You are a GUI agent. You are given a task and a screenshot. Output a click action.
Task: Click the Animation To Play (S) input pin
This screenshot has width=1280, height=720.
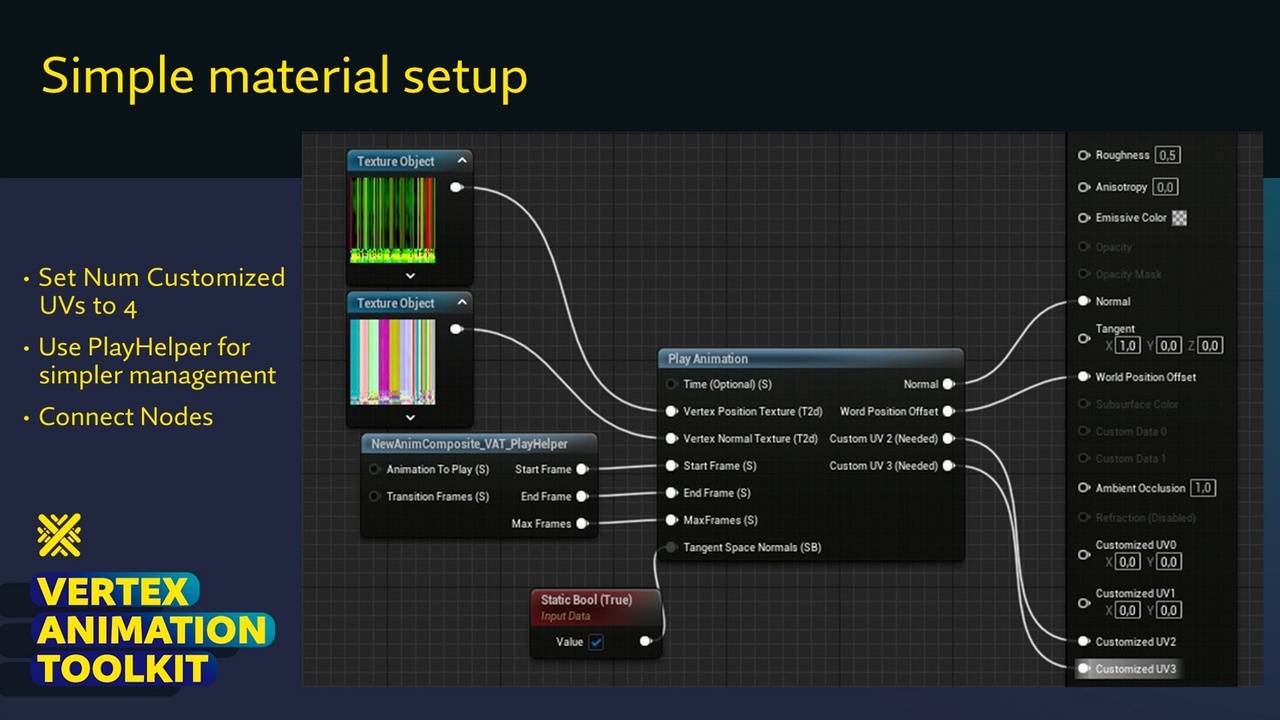(375, 469)
